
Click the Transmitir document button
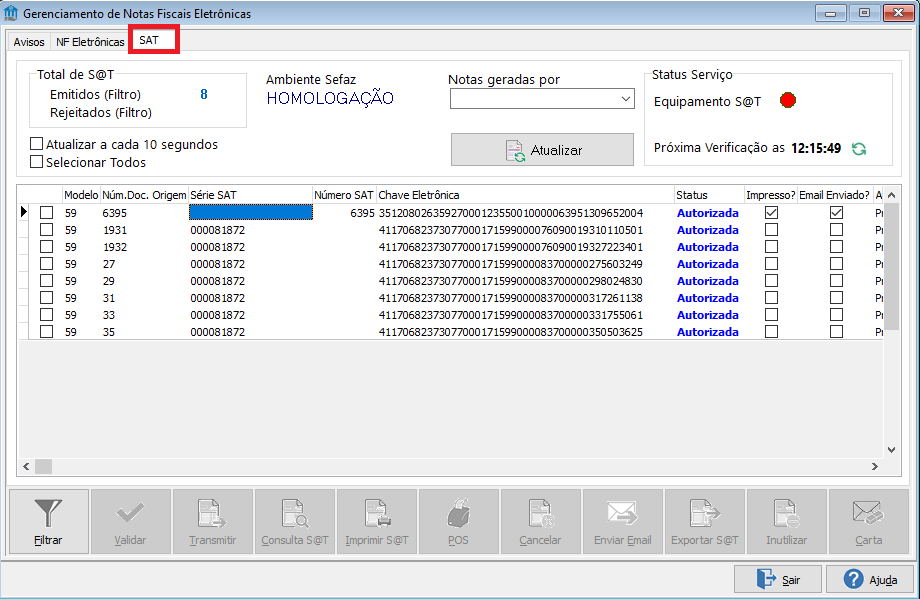point(212,522)
